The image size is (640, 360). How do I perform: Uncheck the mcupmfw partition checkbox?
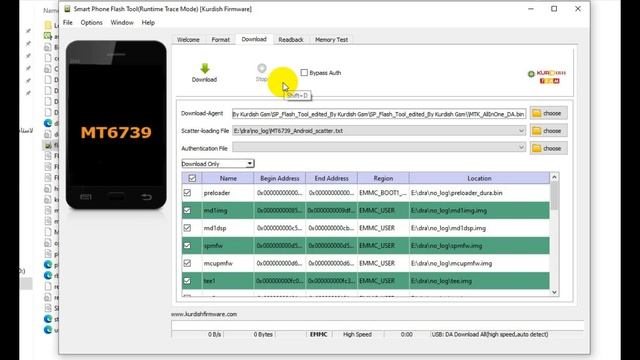[187, 263]
